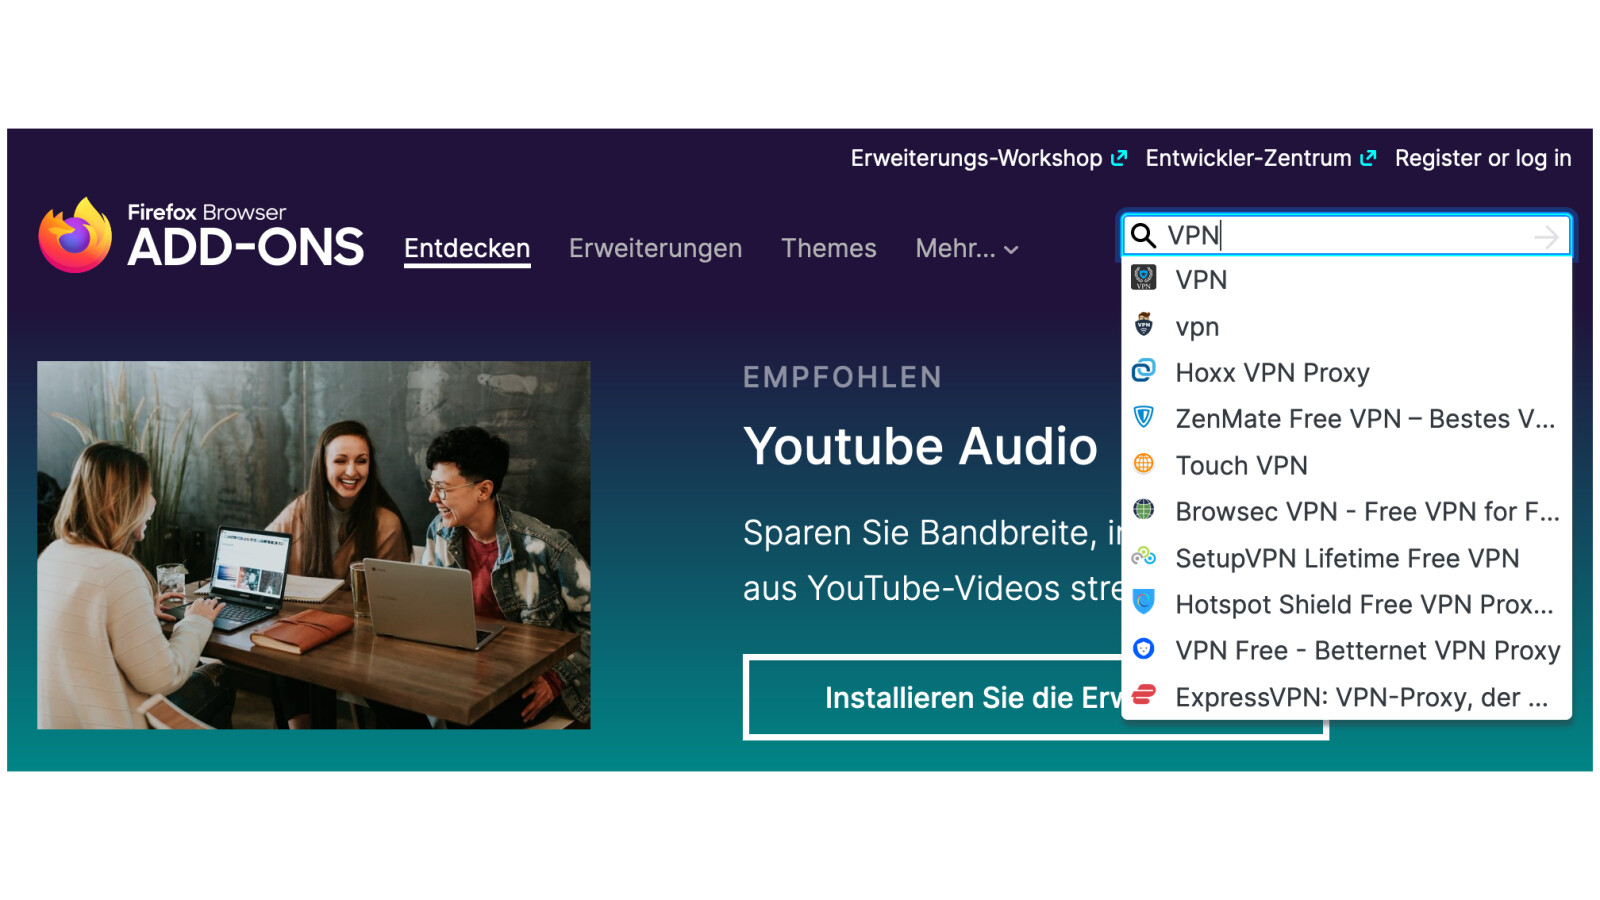Viewport: 1600px width, 900px height.
Task: Click the Touch VPN globe icon
Action: [x=1144, y=464]
